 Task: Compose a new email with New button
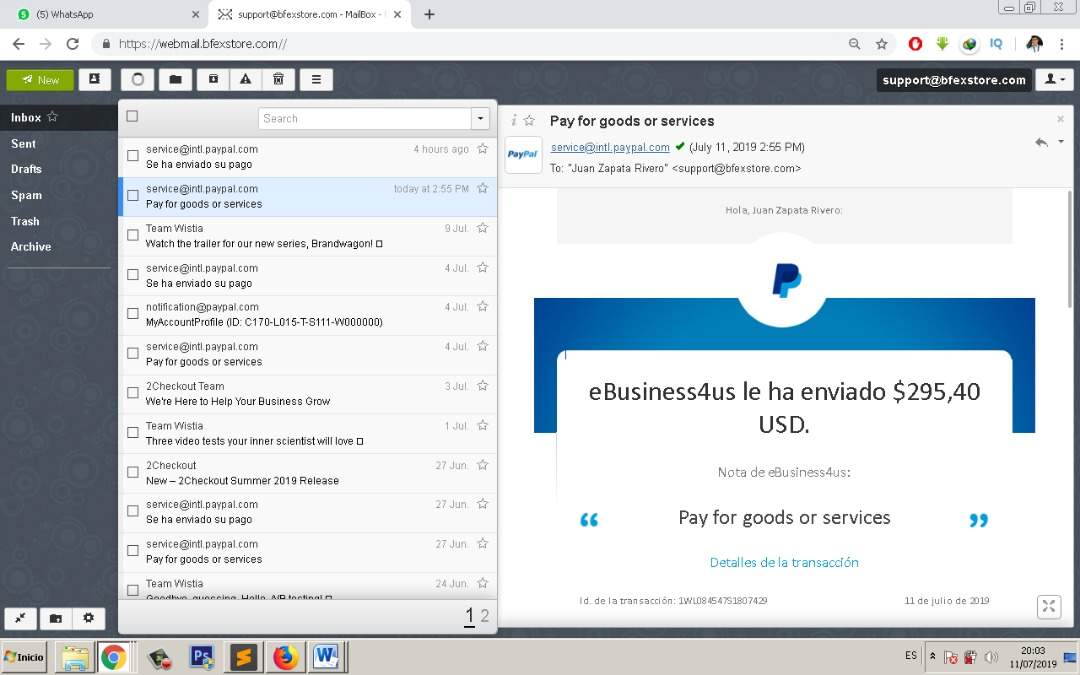click(40, 80)
